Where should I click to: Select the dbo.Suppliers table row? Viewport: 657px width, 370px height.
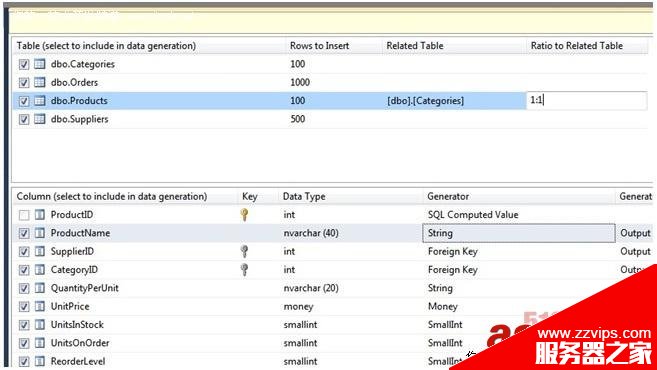(331, 119)
